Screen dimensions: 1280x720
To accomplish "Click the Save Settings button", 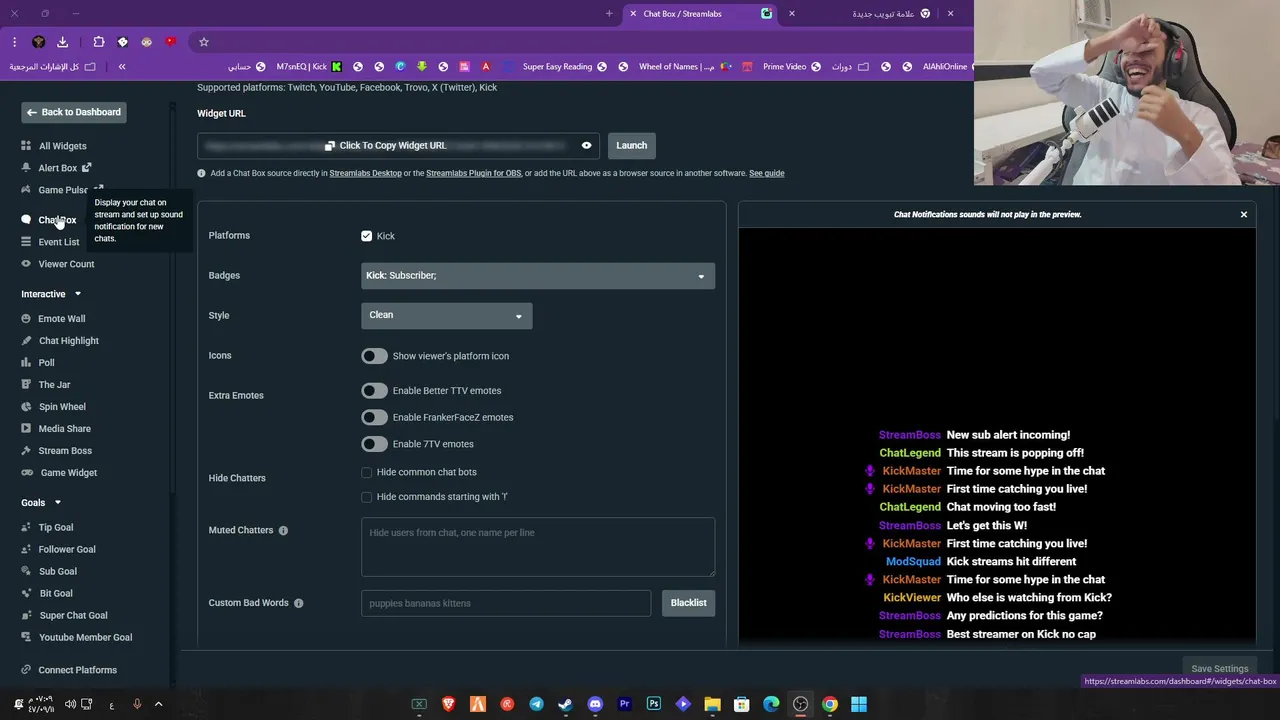I will coord(1219,668).
